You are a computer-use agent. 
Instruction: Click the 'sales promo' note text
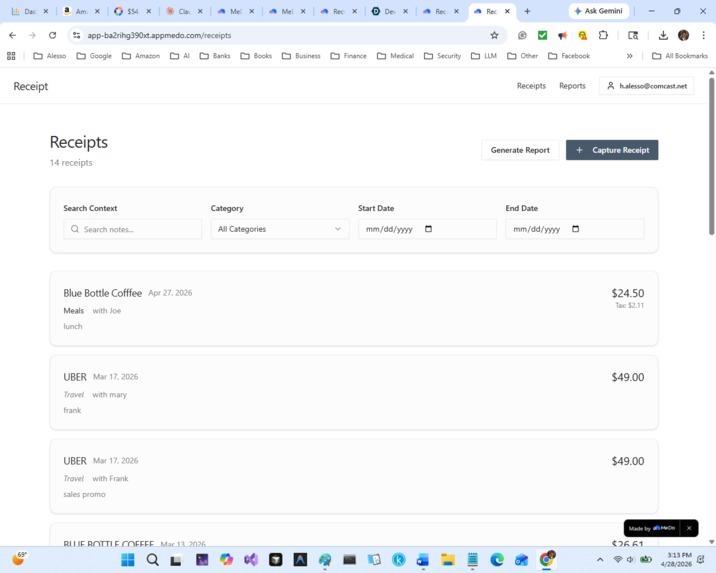(84, 494)
